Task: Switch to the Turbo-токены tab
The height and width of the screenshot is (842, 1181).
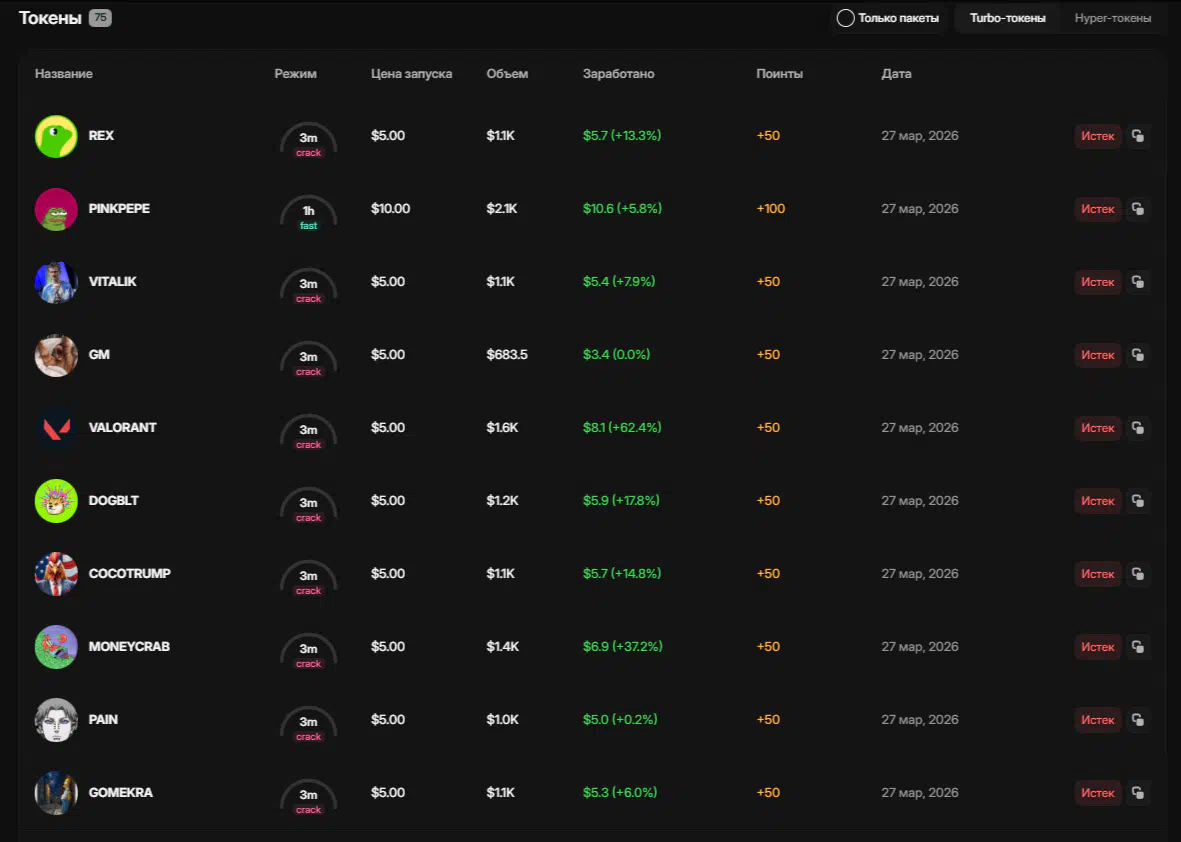Action: (x=1007, y=18)
